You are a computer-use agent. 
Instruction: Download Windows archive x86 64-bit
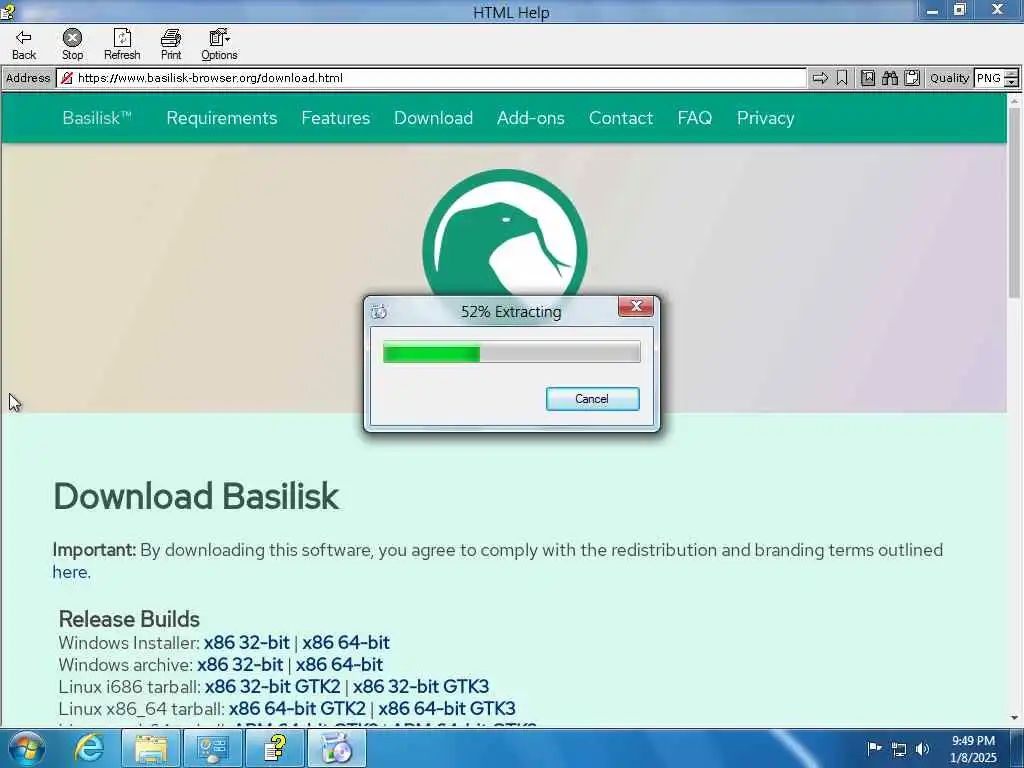click(x=339, y=665)
